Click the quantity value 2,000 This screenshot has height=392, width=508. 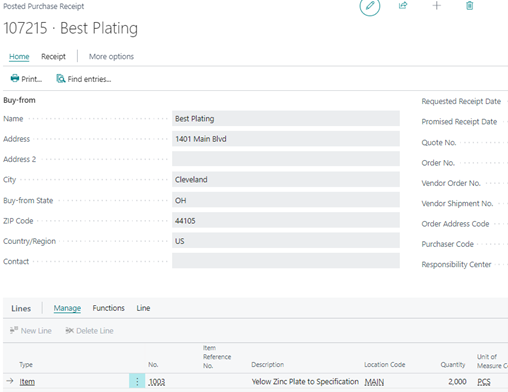pos(457,381)
